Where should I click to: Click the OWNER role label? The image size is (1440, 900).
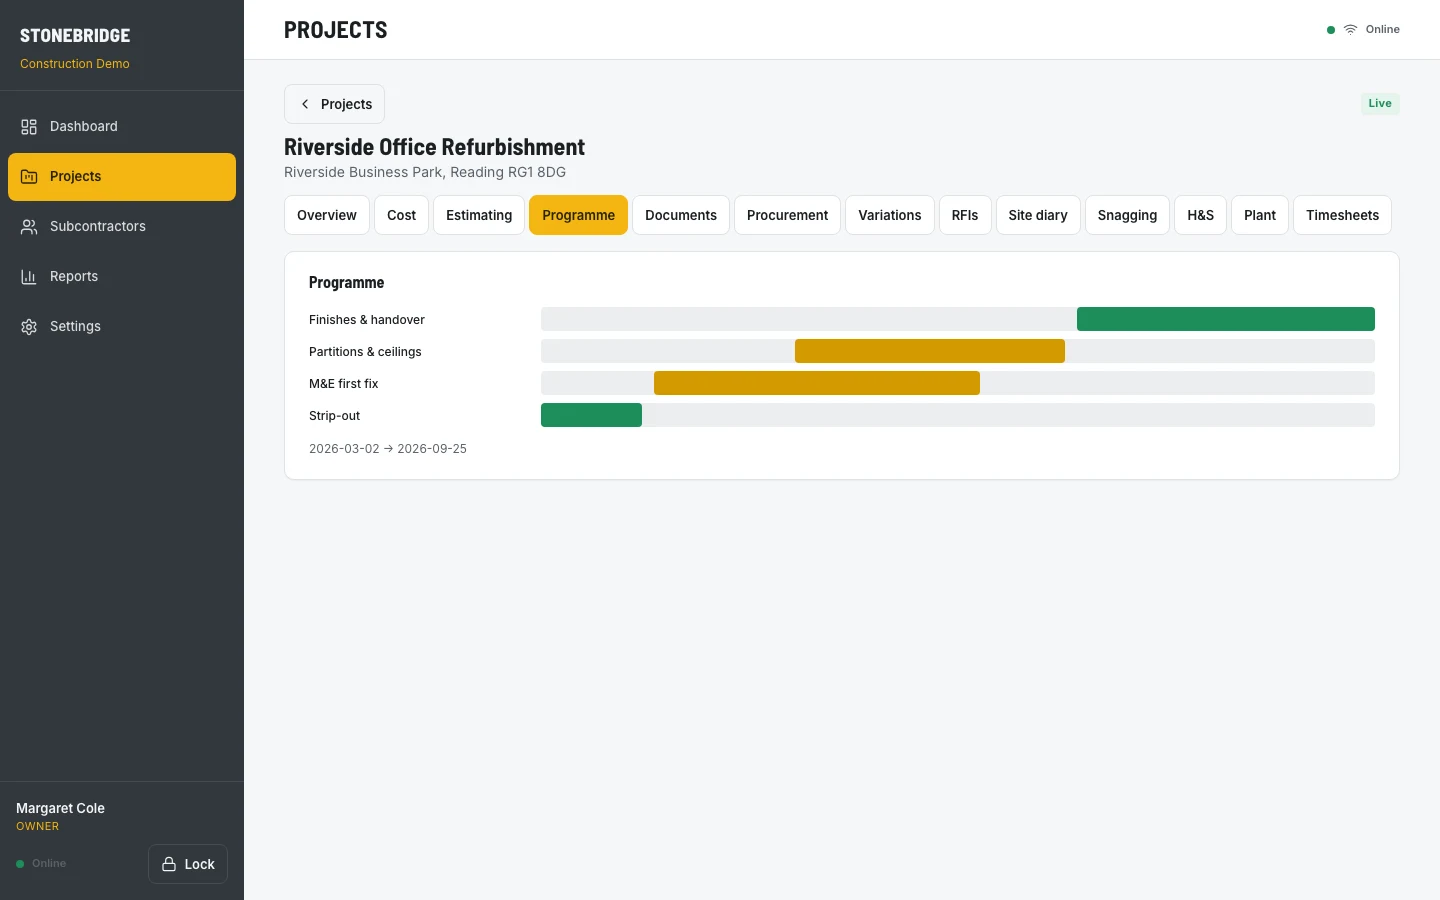click(x=37, y=826)
